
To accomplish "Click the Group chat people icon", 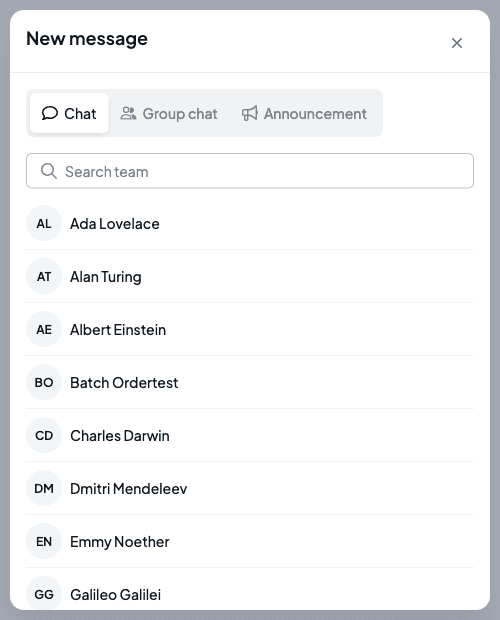I will 128,113.
